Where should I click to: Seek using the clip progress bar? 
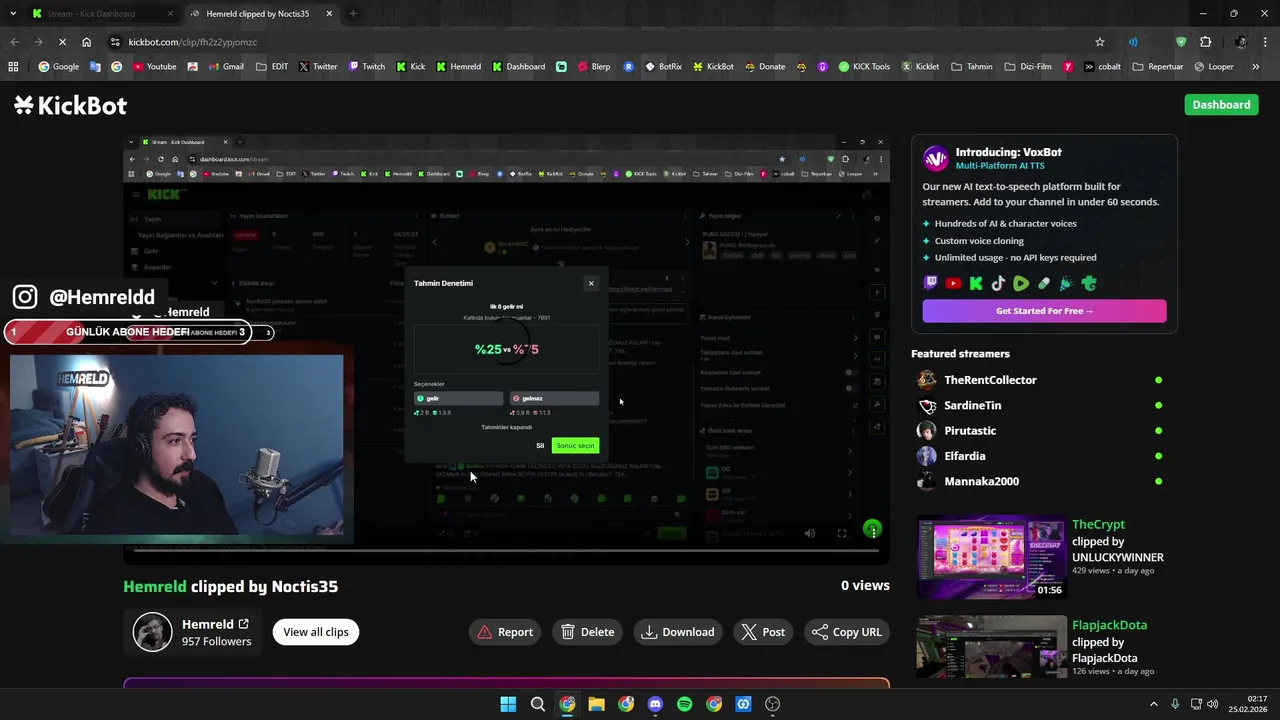tap(506, 550)
